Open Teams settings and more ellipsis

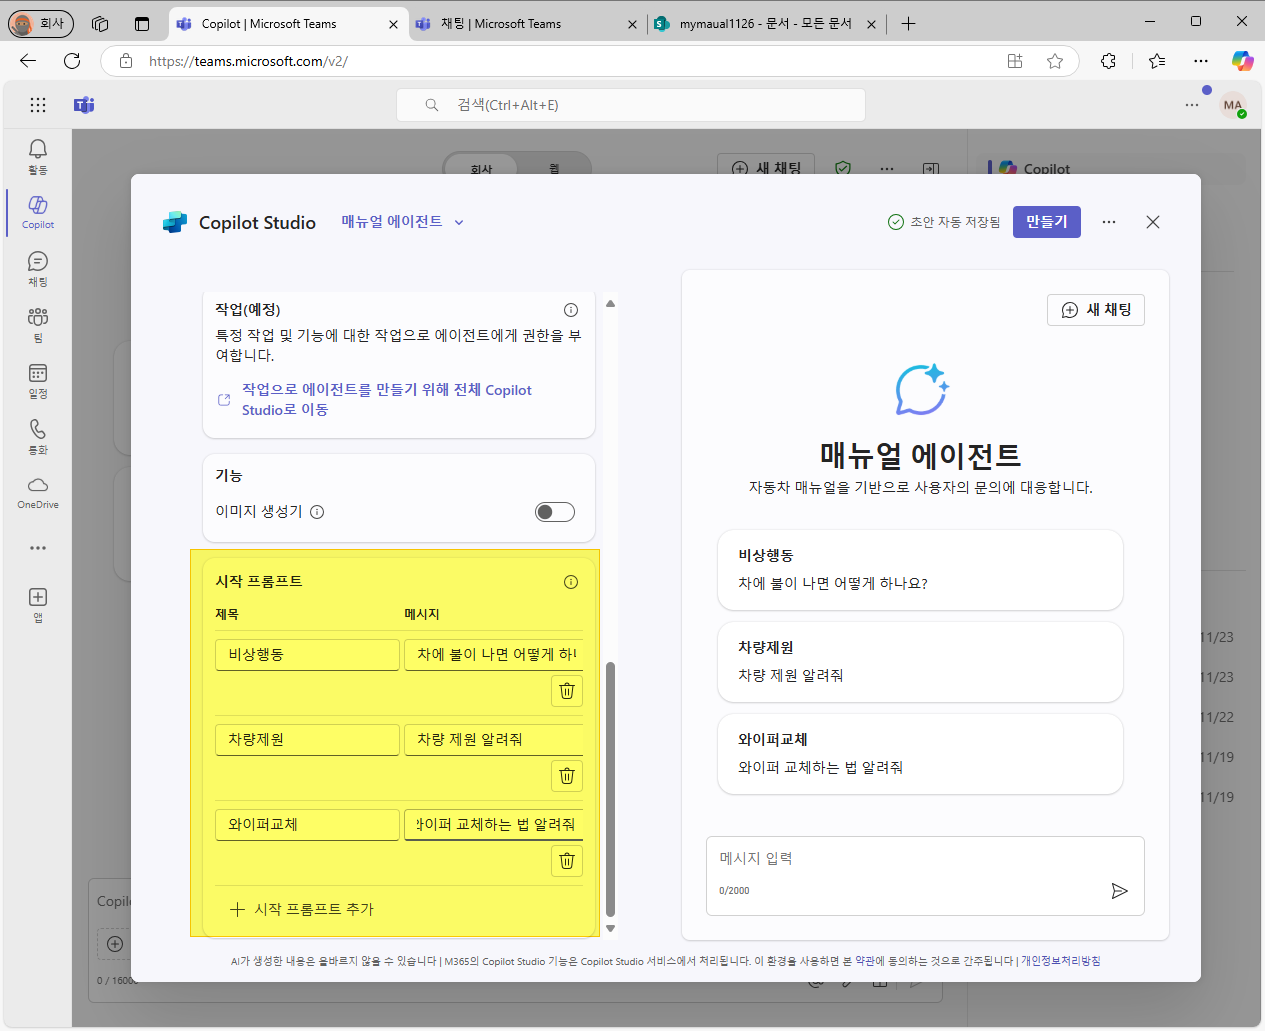[x=1192, y=105]
